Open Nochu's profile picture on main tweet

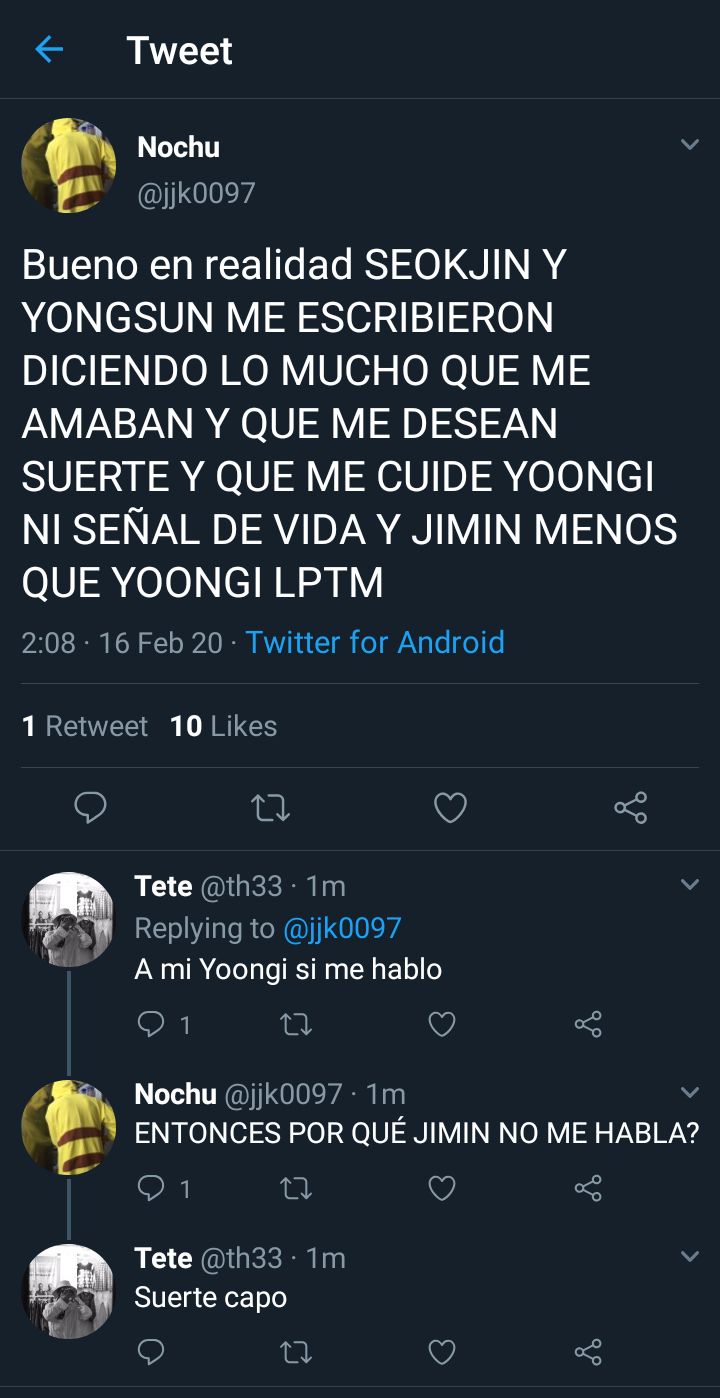click(x=69, y=166)
